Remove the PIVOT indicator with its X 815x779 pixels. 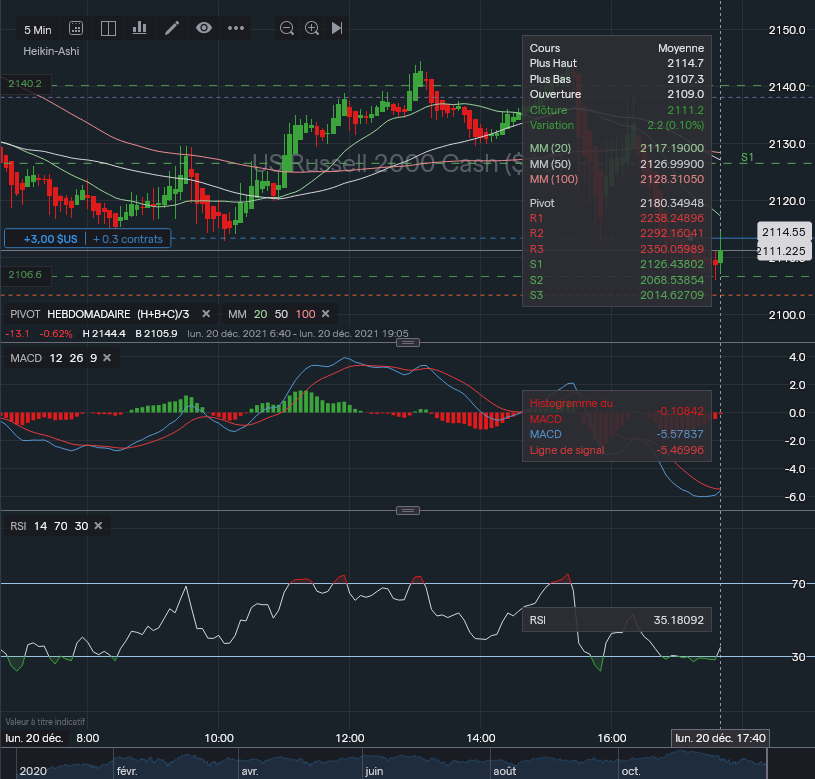[207, 315]
